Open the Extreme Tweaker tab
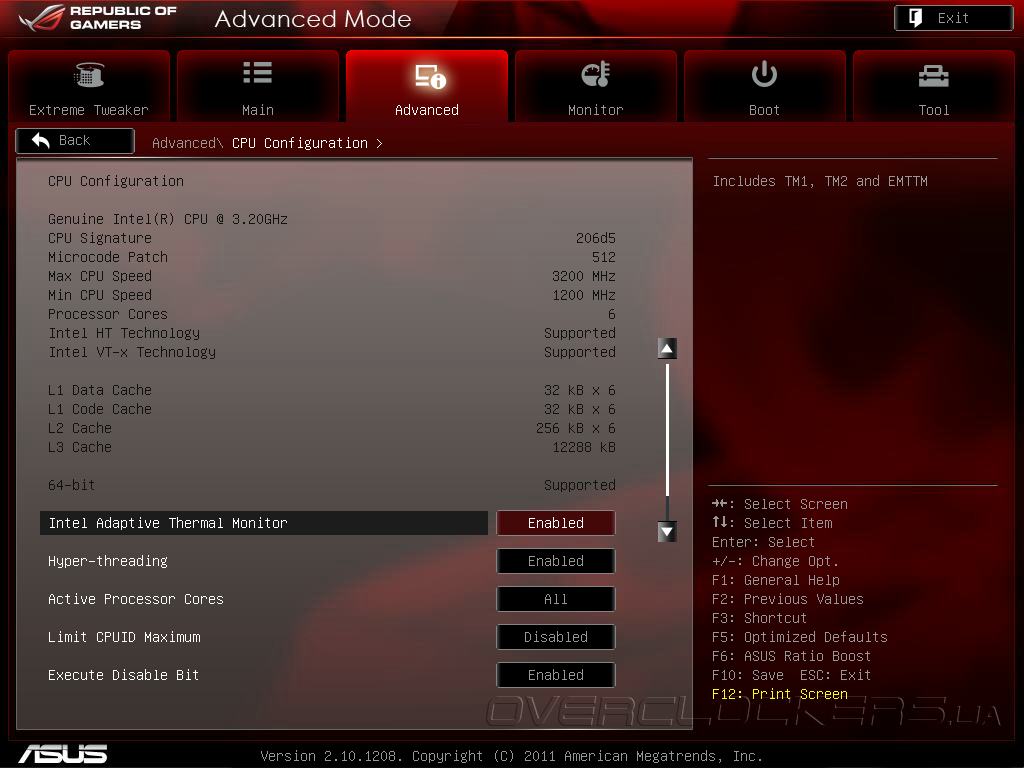The width and height of the screenshot is (1024, 768). point(89,86)
